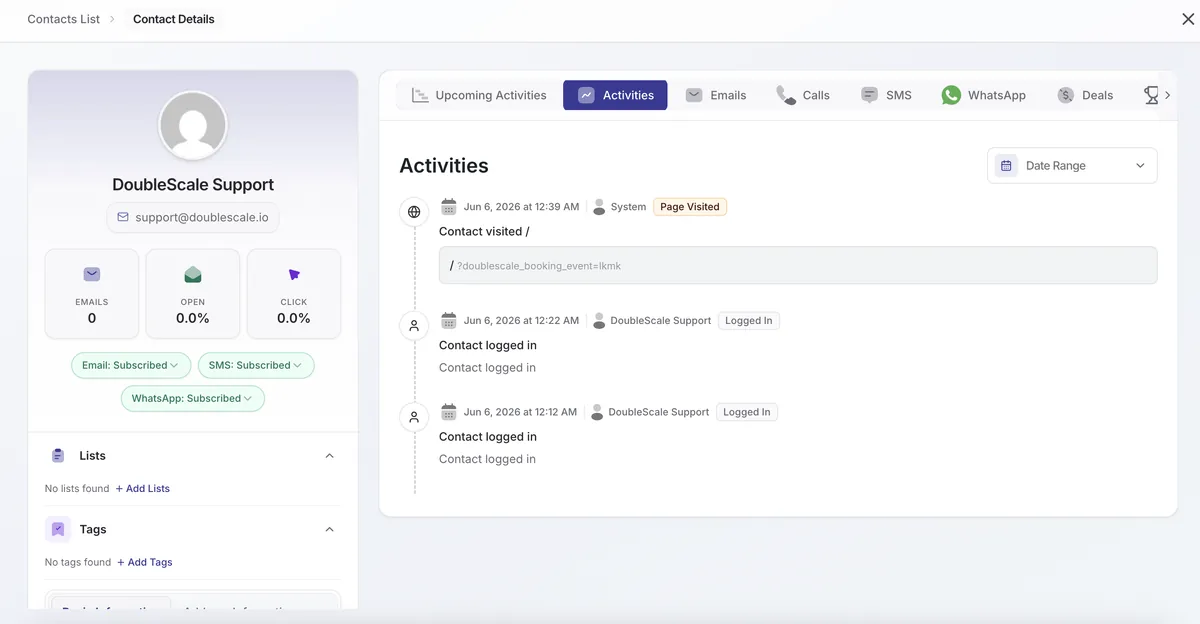Click the Emails tab envelope icon

(694, 95)
